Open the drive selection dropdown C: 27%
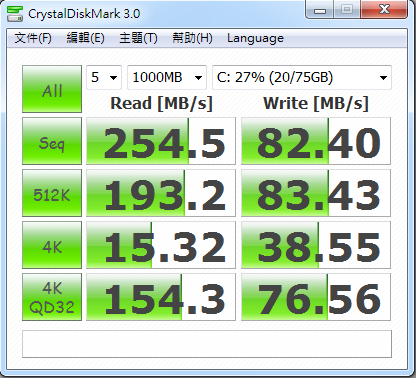Screen dimensions: 416x378 302,77
